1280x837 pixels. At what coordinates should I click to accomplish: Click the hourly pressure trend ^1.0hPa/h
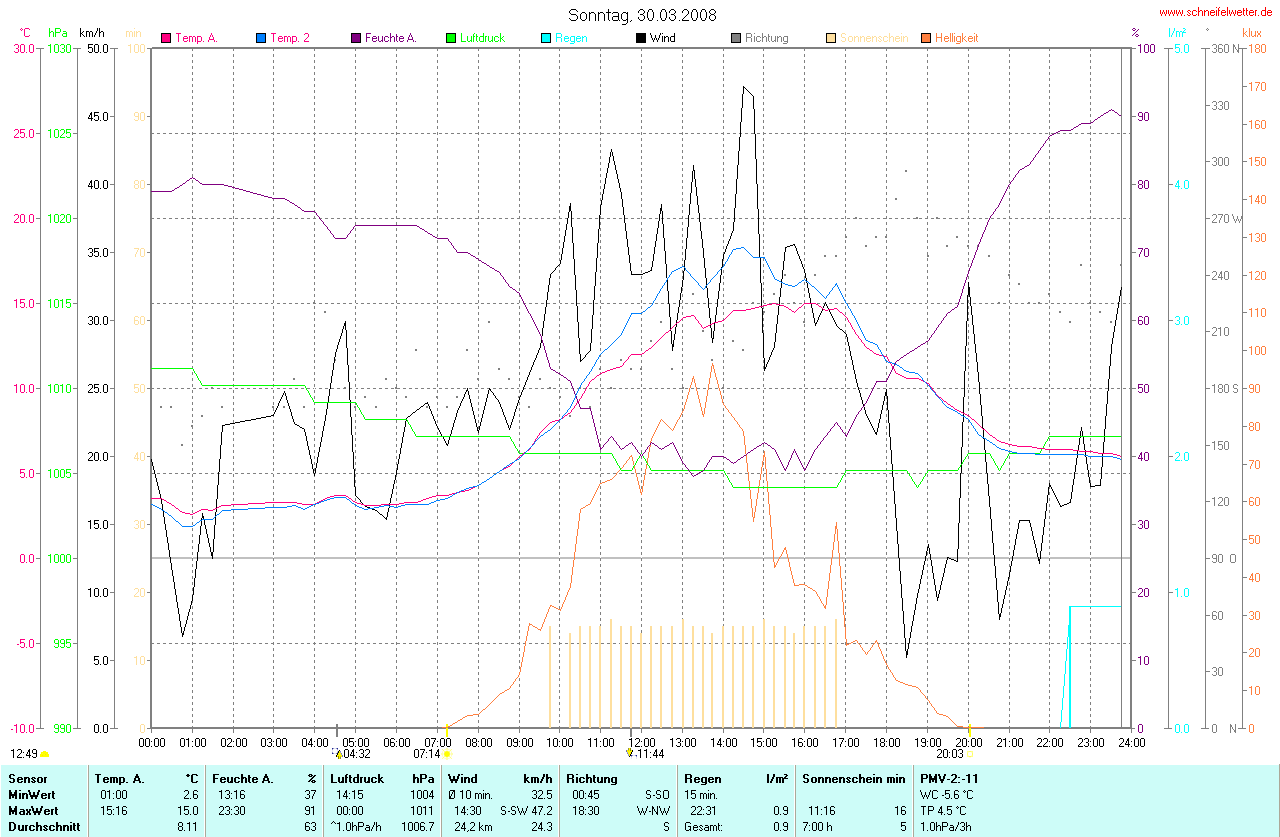356,827
